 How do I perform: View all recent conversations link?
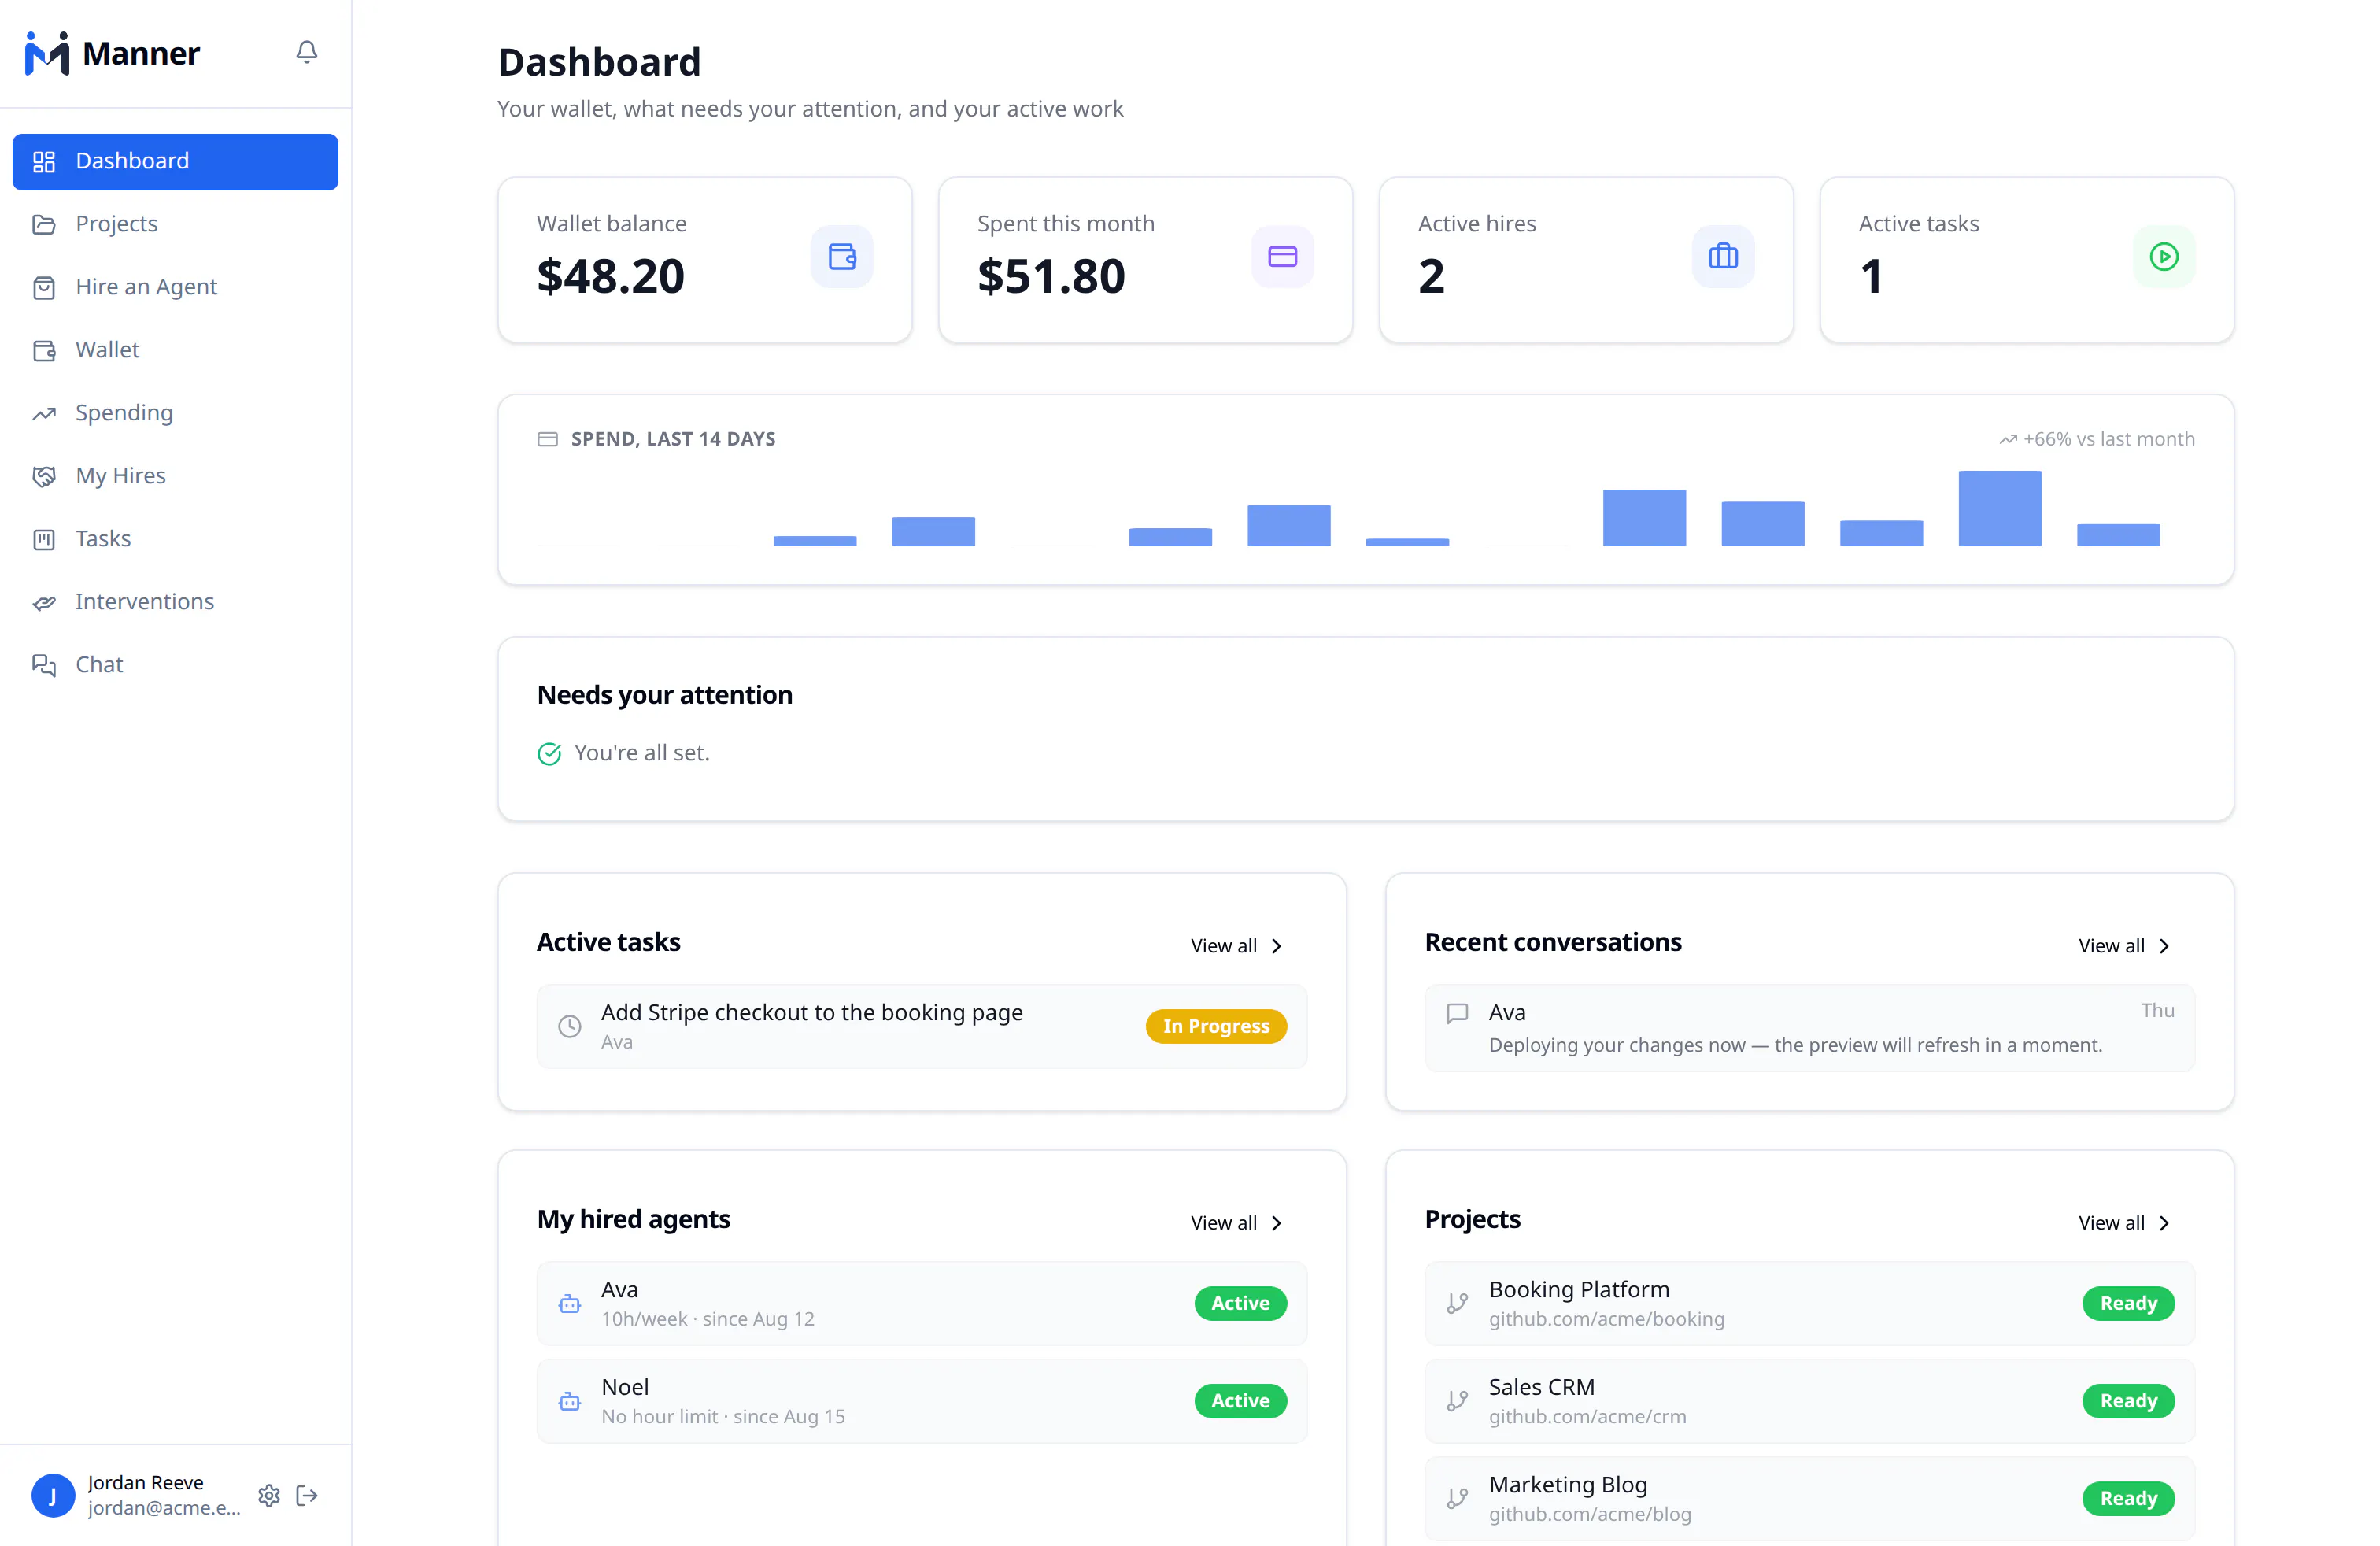[2125, 946]
